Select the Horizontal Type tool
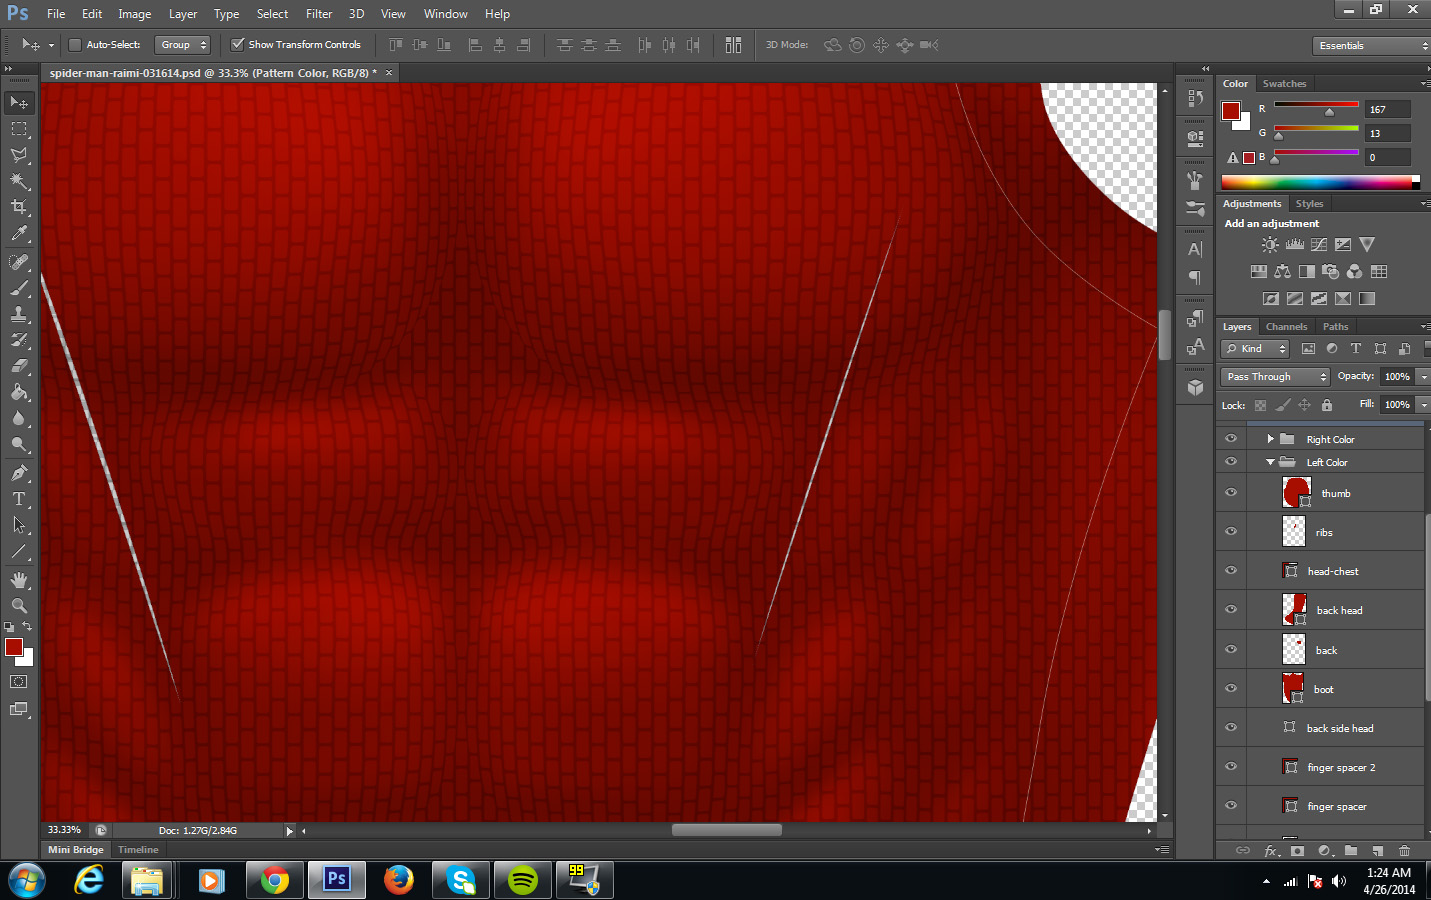The image size is (1431, 900). point(19,499)
